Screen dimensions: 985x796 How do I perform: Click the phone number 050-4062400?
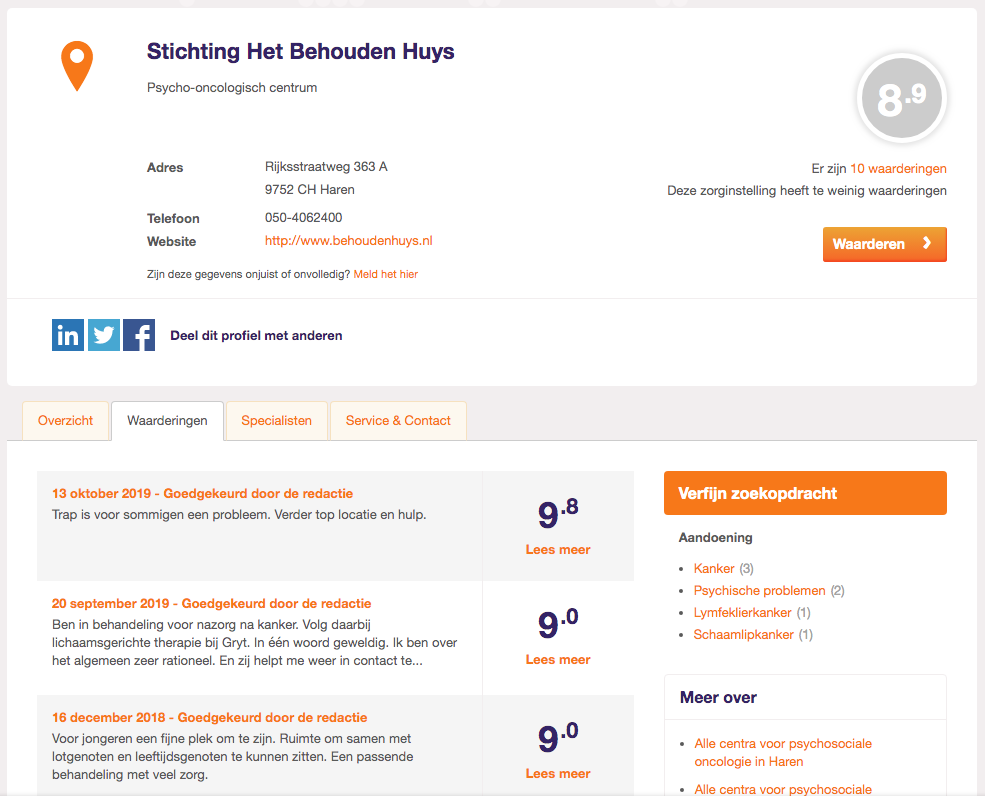pos(303,217)
